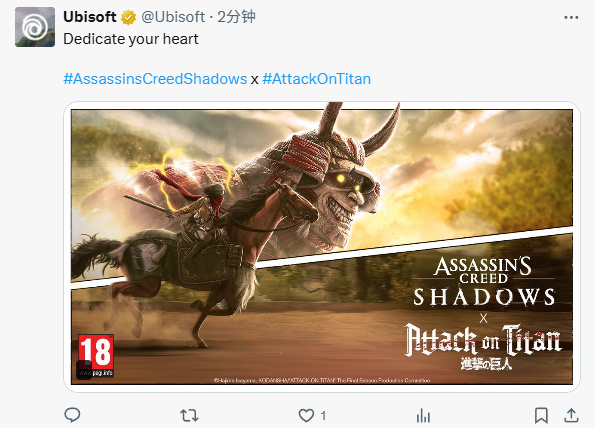Screen dimensions: 595x428
Task: Reply using the comment bubble icon
Action: point(72,415)
